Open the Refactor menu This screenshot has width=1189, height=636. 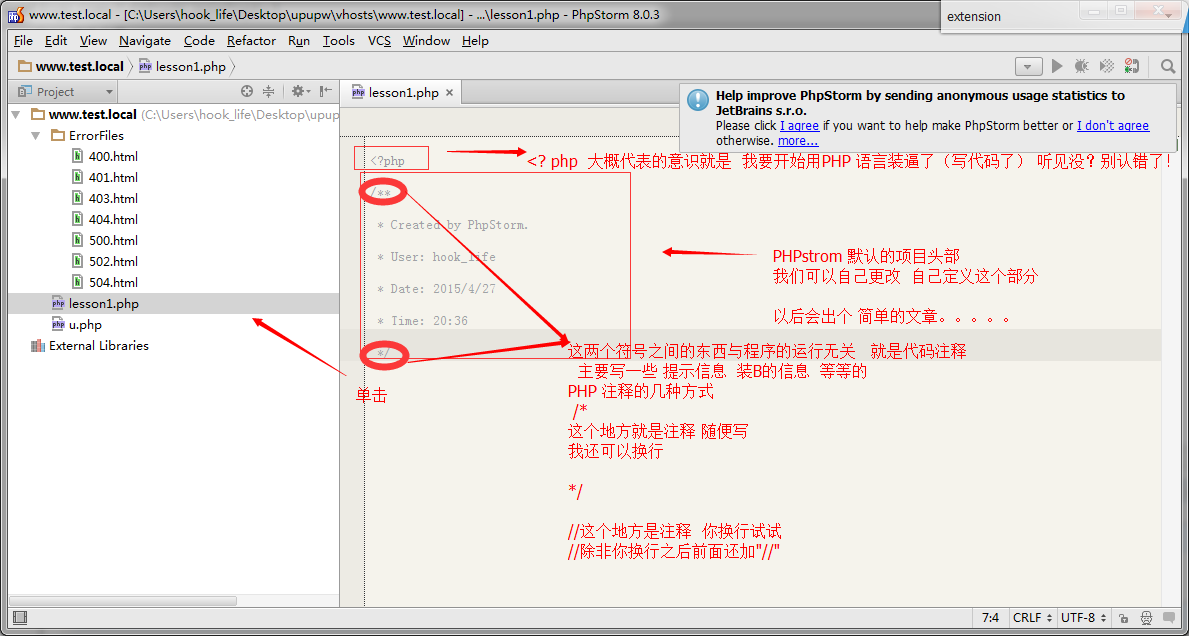tap(251, 41)
